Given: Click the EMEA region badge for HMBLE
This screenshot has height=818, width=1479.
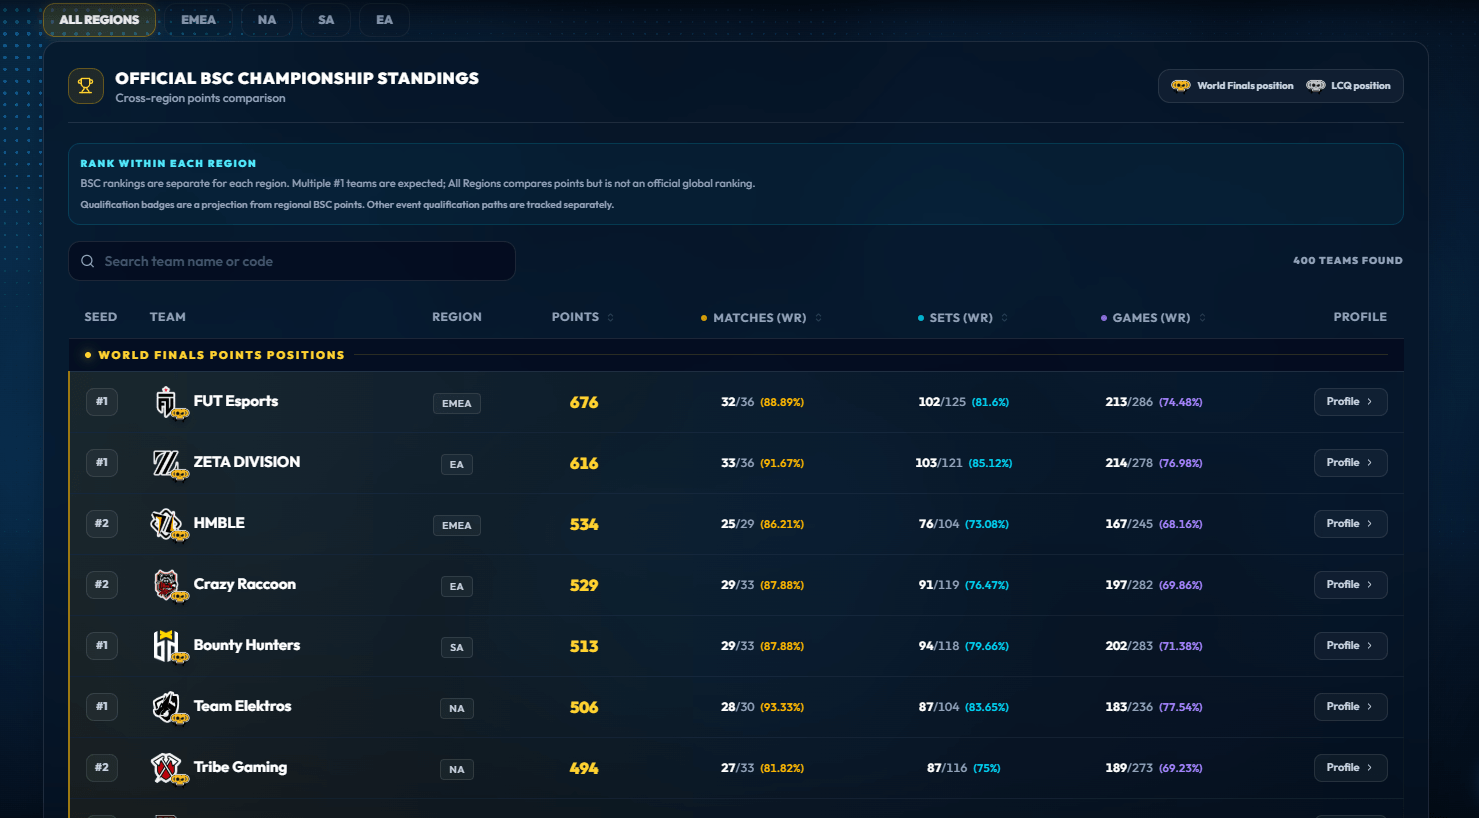Looking at the screenshot, I should pos(457,525).
